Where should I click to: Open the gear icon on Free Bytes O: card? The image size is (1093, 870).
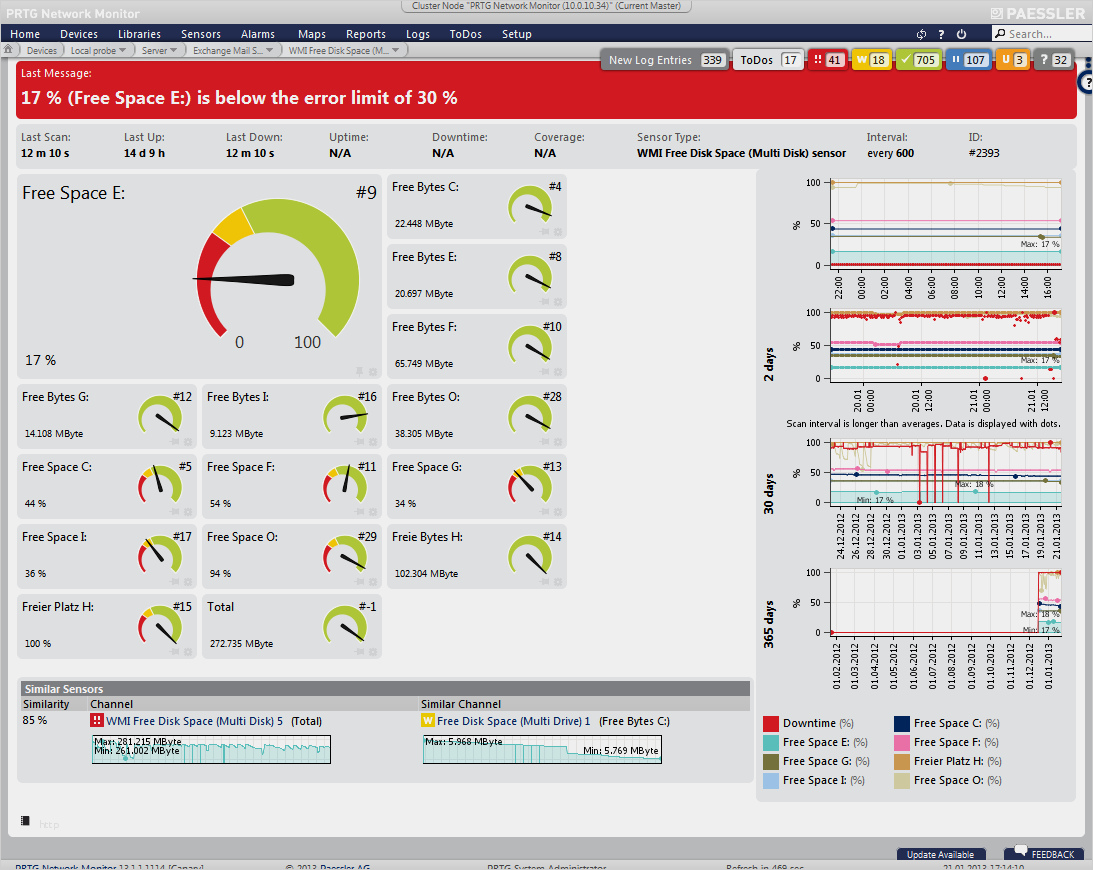(558, 441)
